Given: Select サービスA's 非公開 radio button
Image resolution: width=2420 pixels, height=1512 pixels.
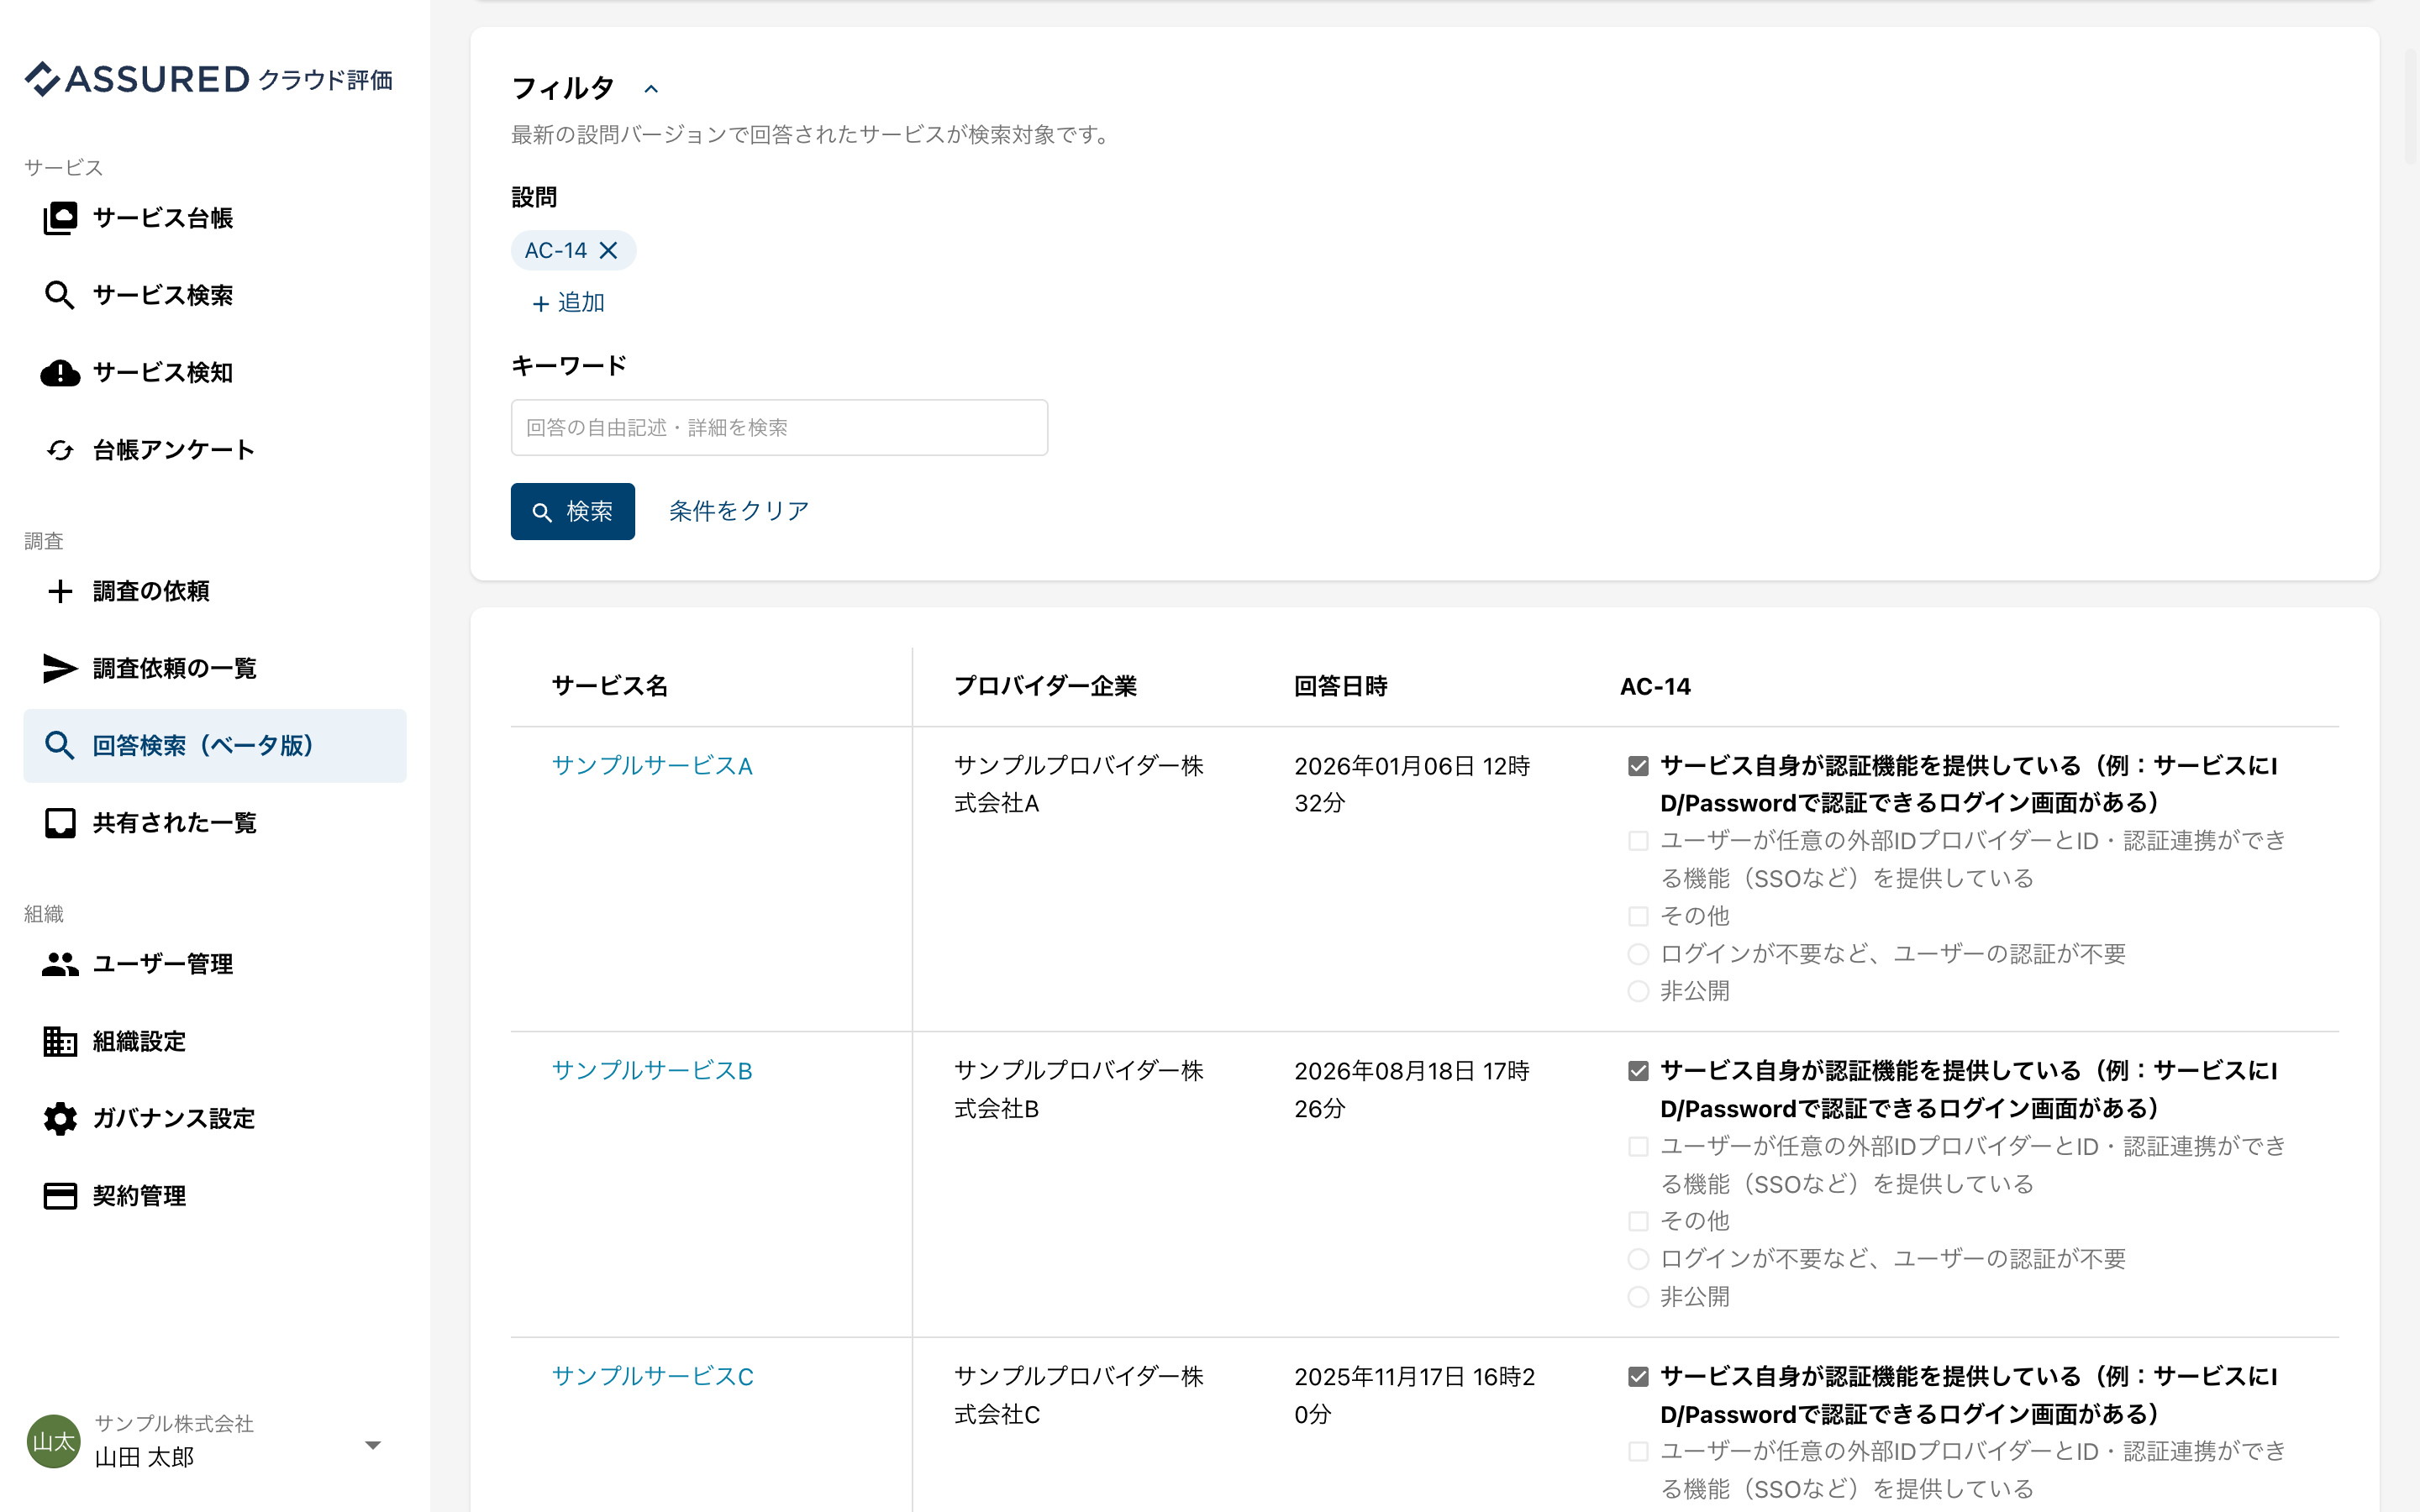Looking at the screenshot, I should [1638, 991].
